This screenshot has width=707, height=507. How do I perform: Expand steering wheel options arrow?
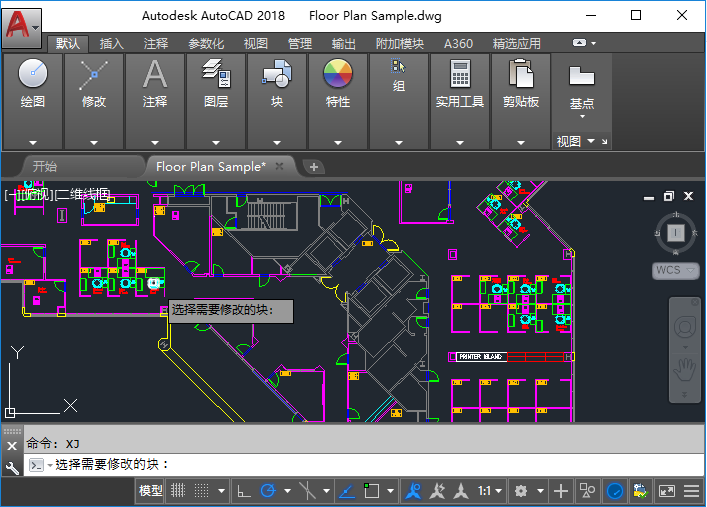click(x=685, y=347)
